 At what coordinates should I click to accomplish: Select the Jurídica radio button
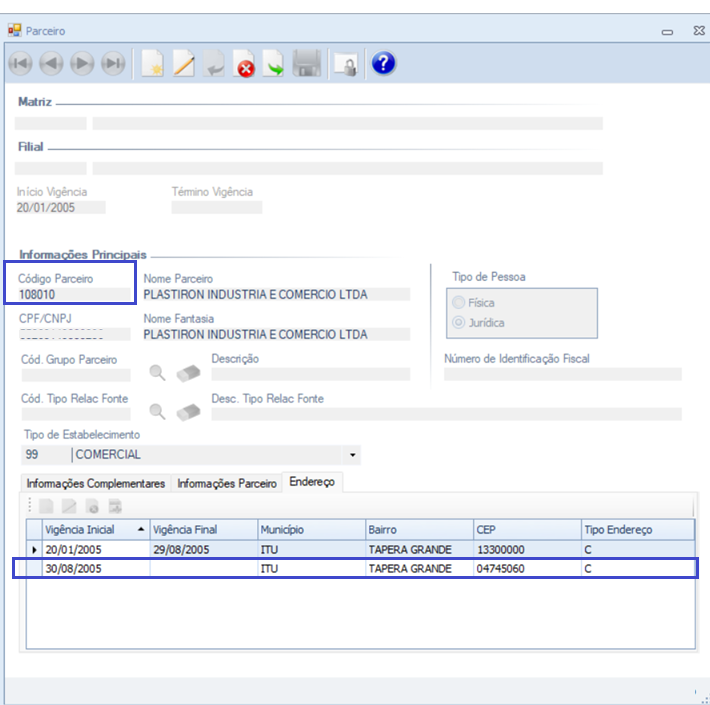pyautogui.click(x=459, y=323)
